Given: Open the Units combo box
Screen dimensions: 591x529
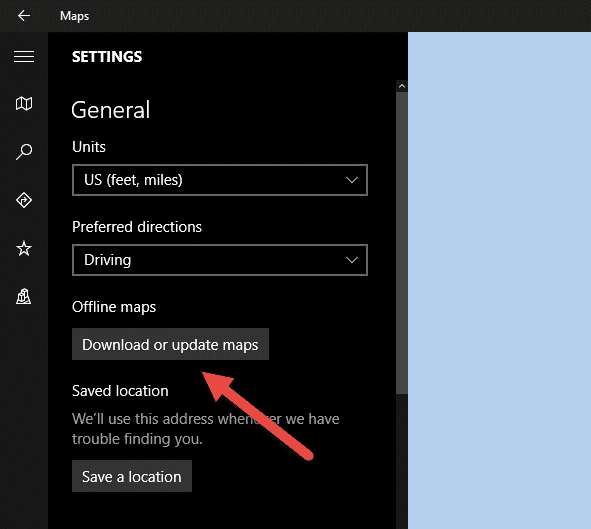Looking at the screenshot, I should pyautogui.click(x=220, y=180).
